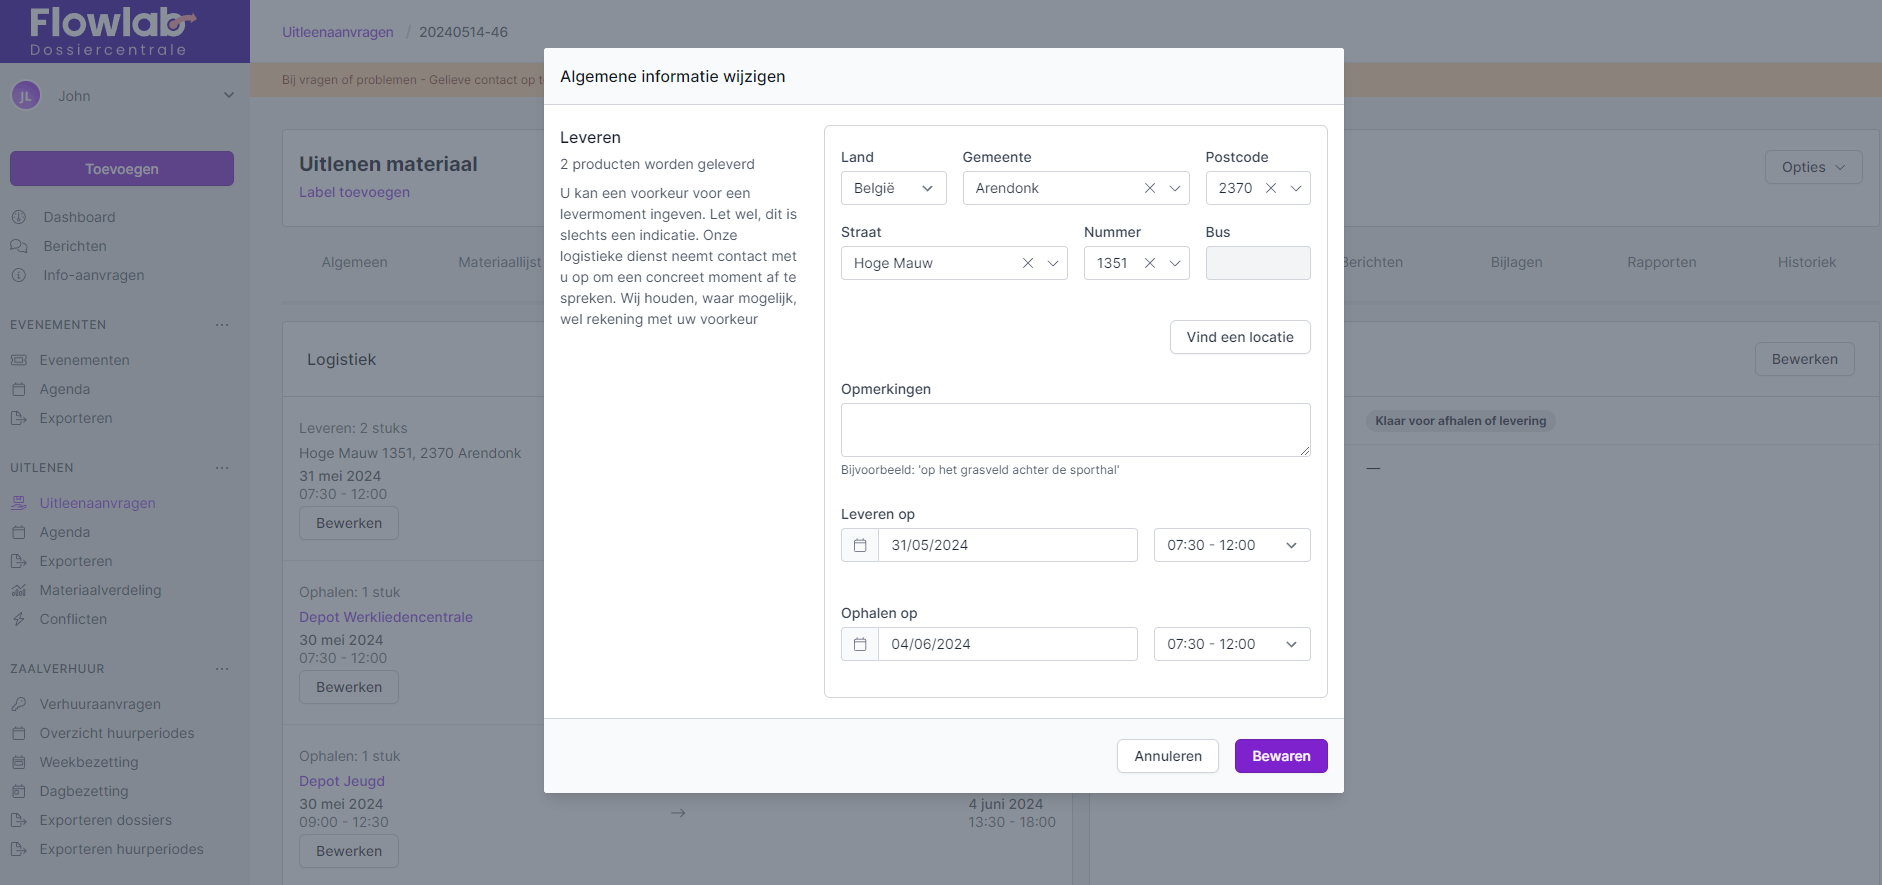Click the Bus input field
Image resolution: width=1882 pixels, height=885 pixels.
pyautogui.click(x=1257, y=263)
